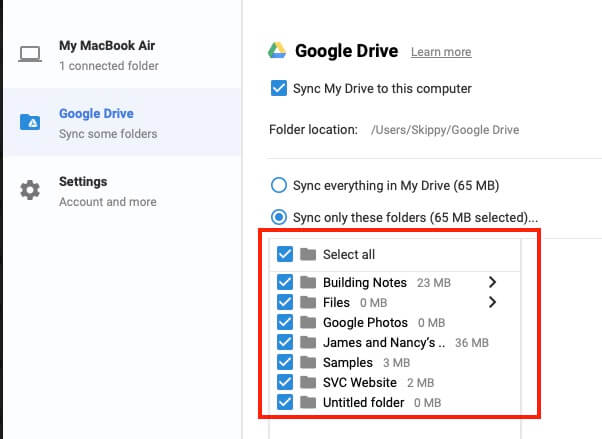Click the laptop icon beside My MacBook Air

[30, 54]
